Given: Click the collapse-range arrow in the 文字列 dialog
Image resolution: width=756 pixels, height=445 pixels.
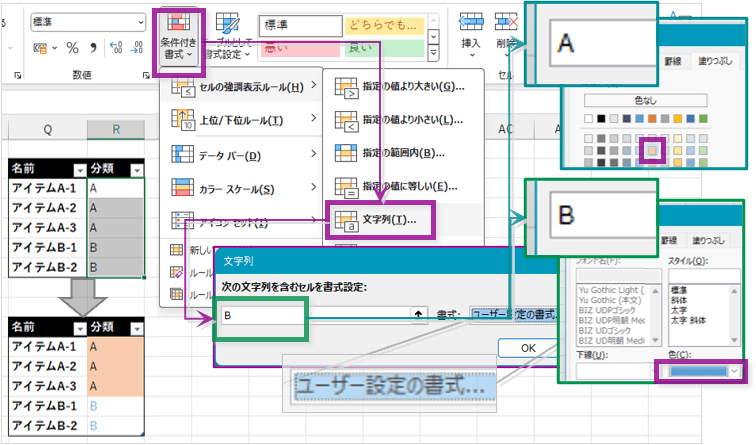Looking at the screenshot, I should coord(418,315).
